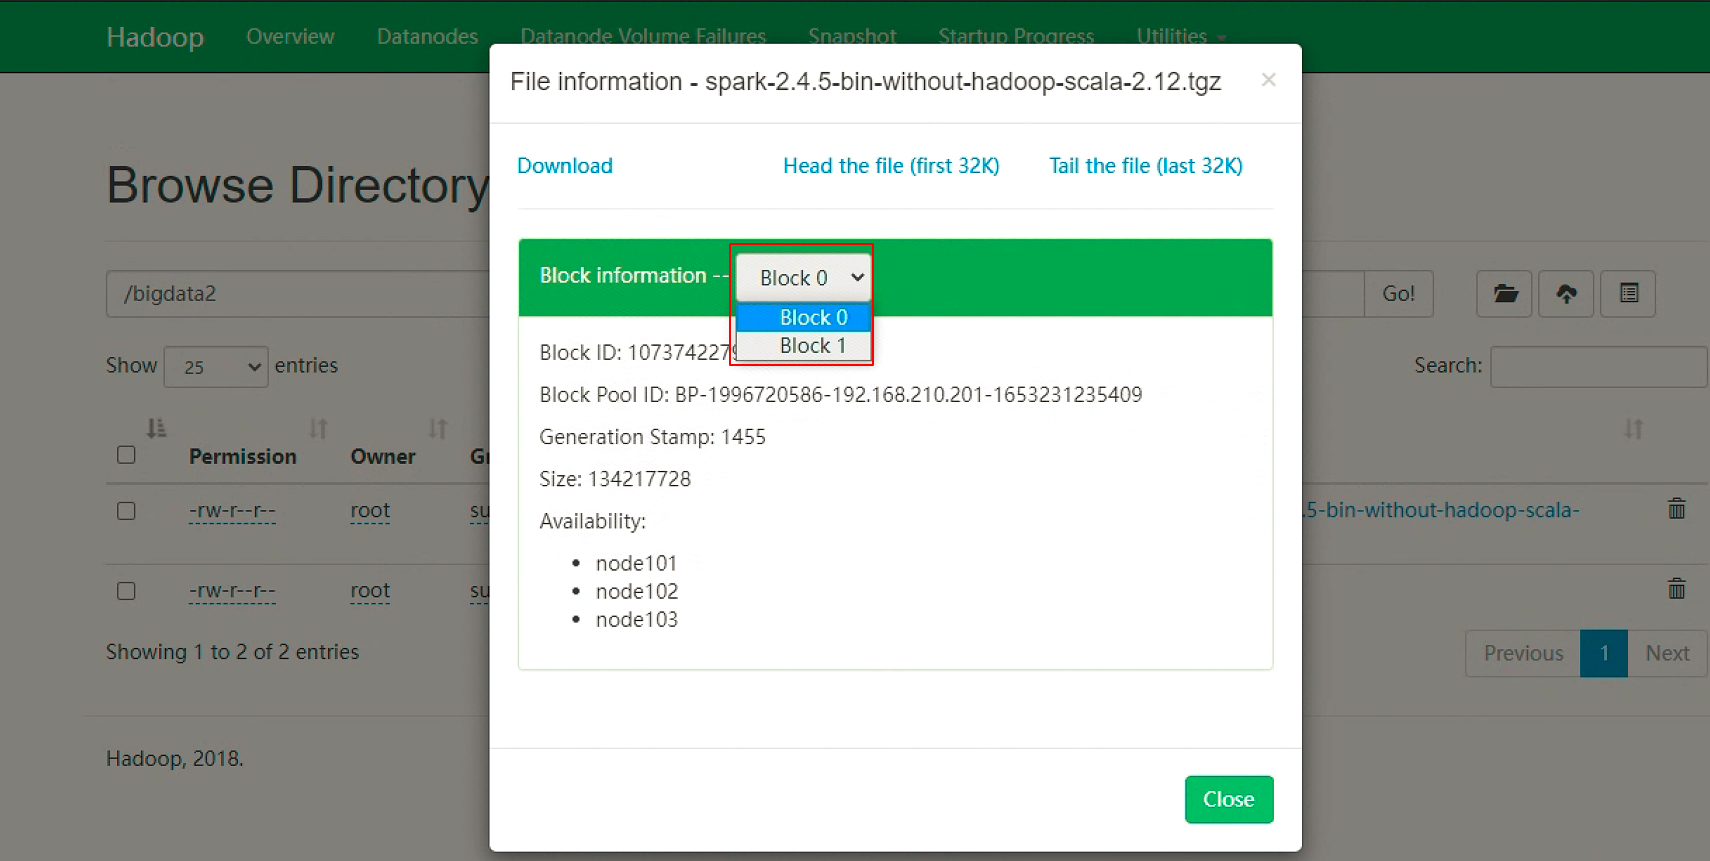Click the File information dialog title

865,82
